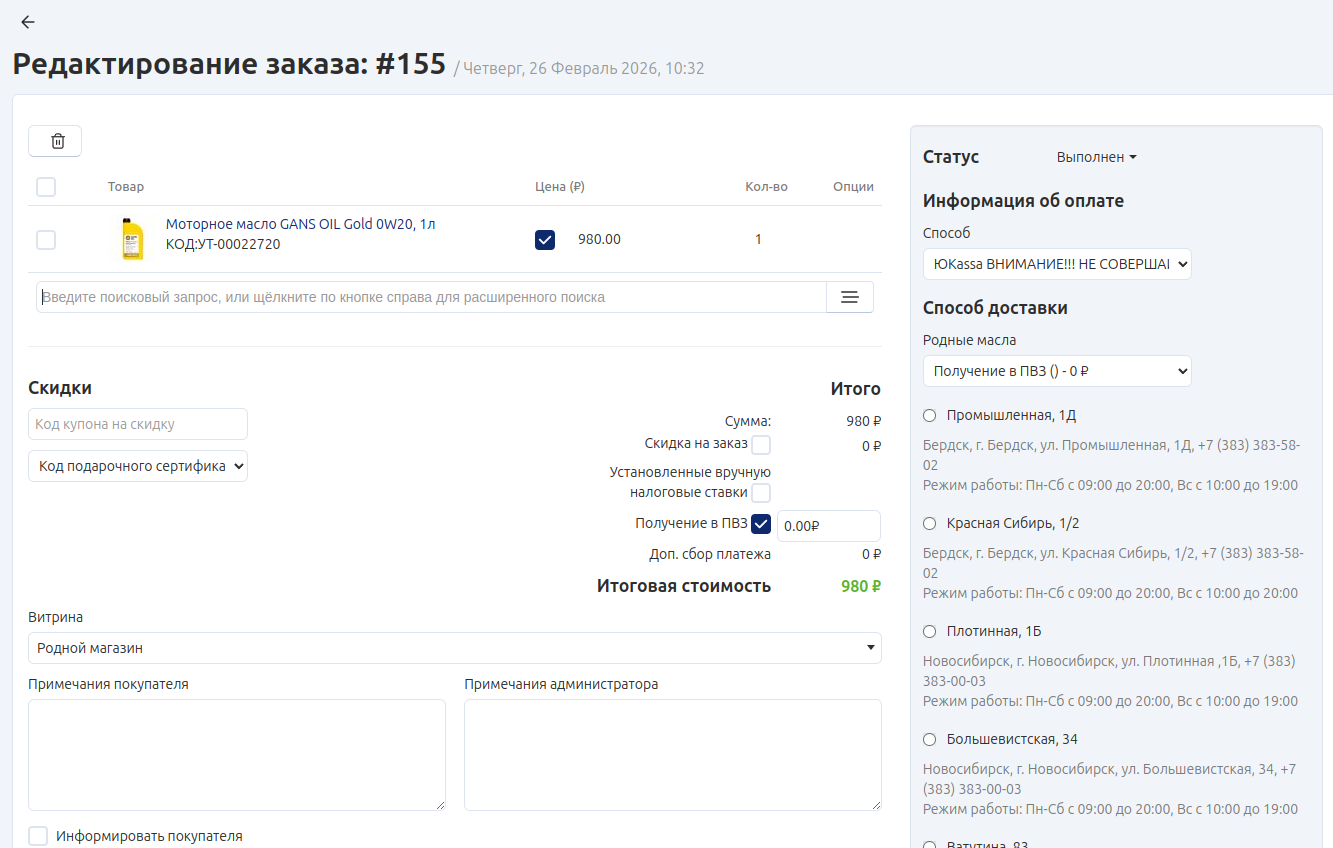Click the trash delete icon button
The height and width of the screenshot is (848, 1333).
(55, 141)
